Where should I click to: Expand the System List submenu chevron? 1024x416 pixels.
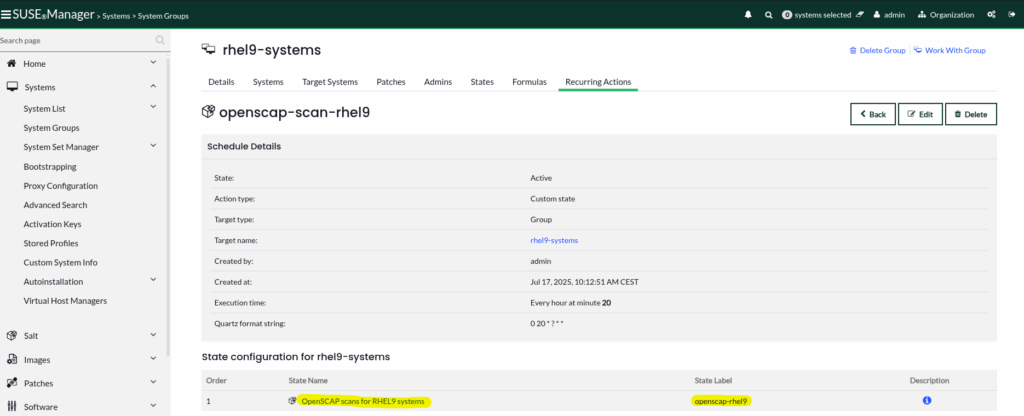click(153, 107)
